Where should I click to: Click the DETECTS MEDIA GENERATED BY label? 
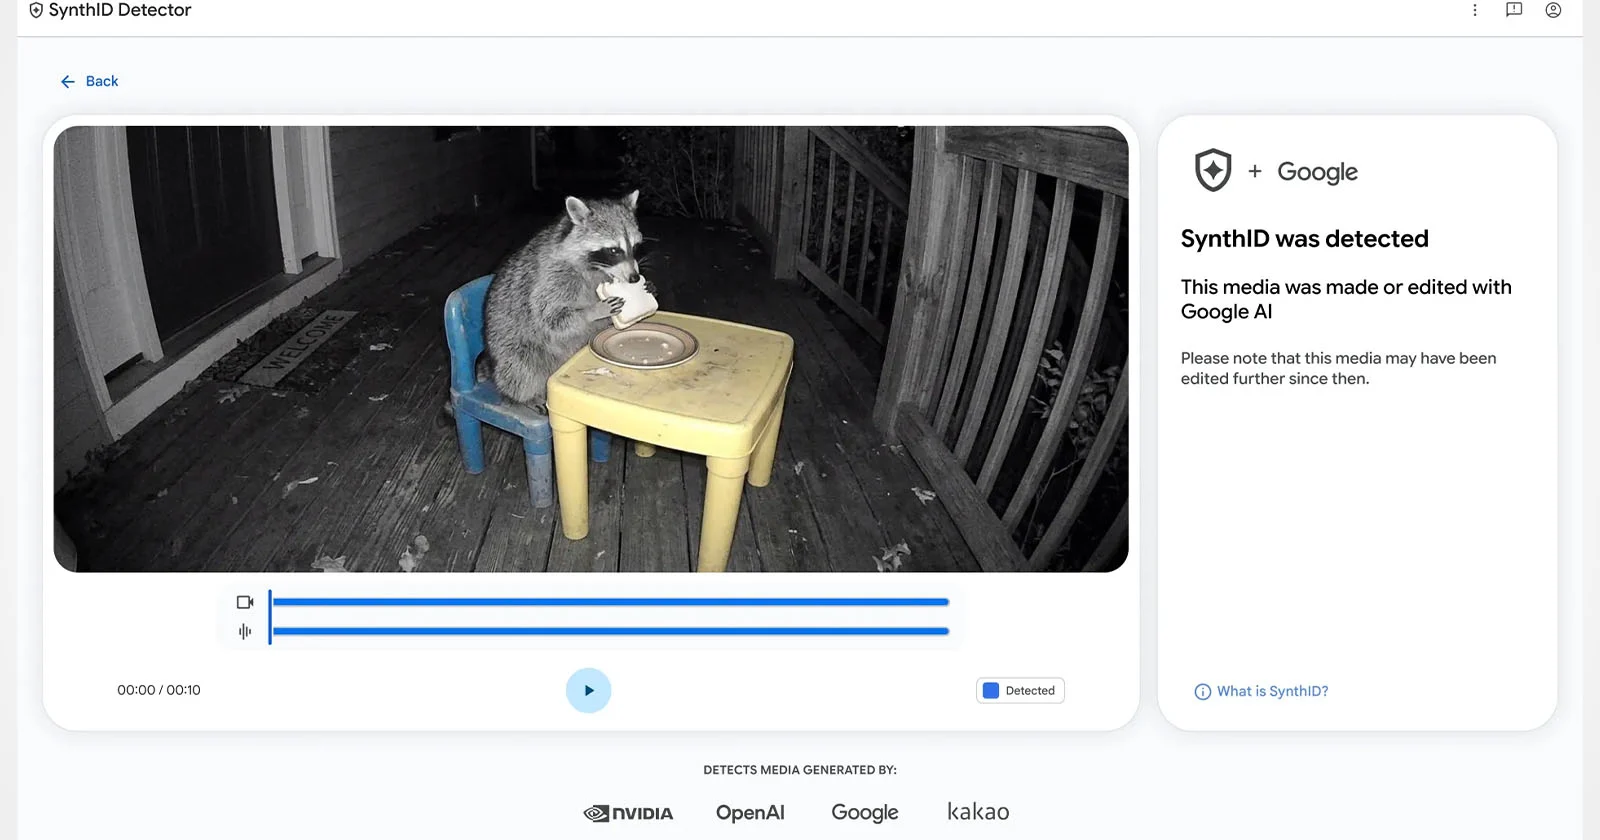(800, 770)
